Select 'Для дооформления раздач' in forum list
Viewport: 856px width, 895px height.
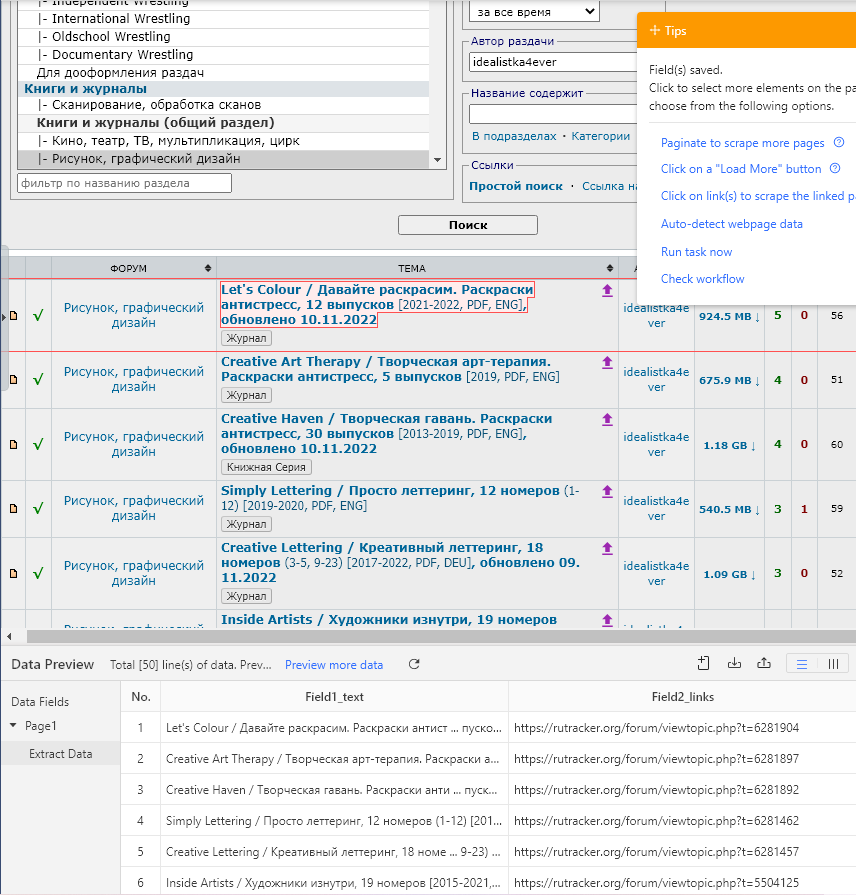click(224, 72)
